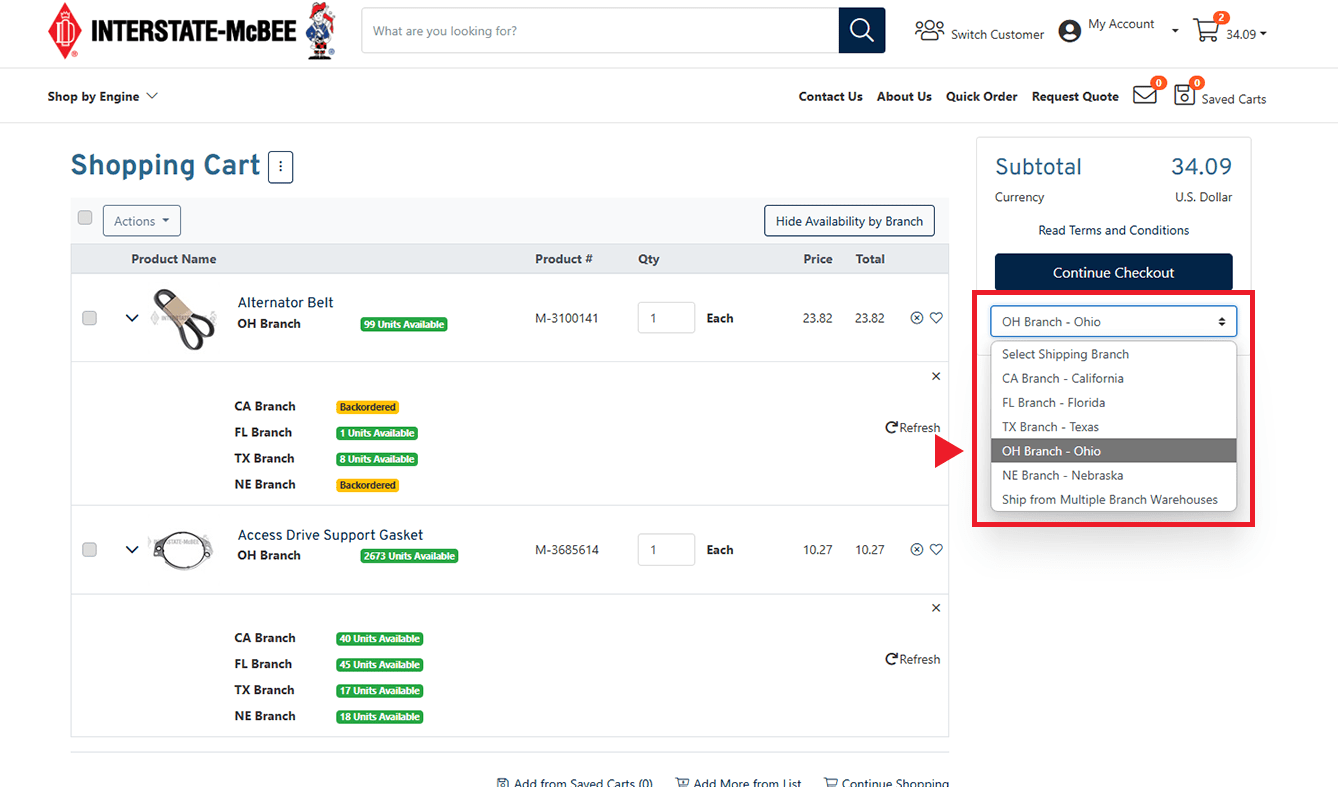Open Request Quote link
The image size is (1338, 787).
[1075, 97]
